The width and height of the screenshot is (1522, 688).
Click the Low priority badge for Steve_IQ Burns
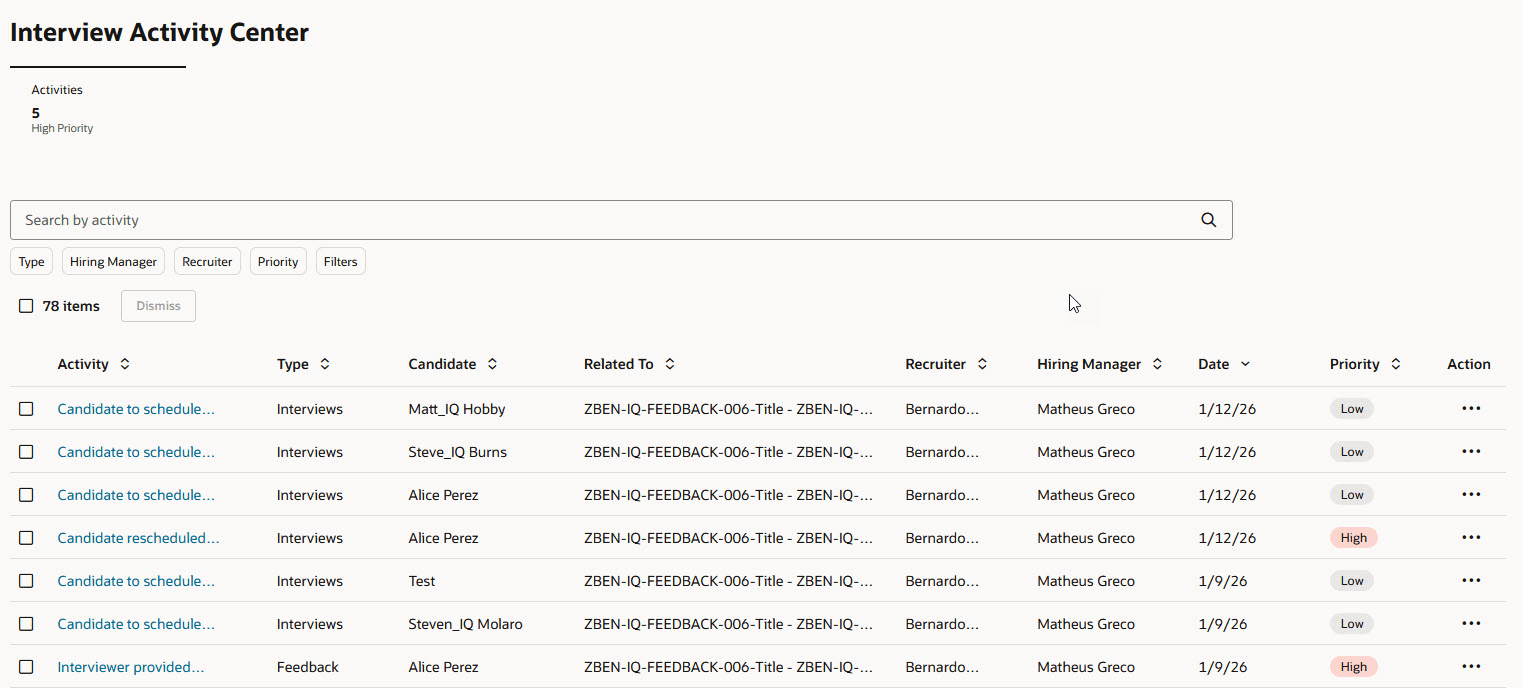(1352, 452)
